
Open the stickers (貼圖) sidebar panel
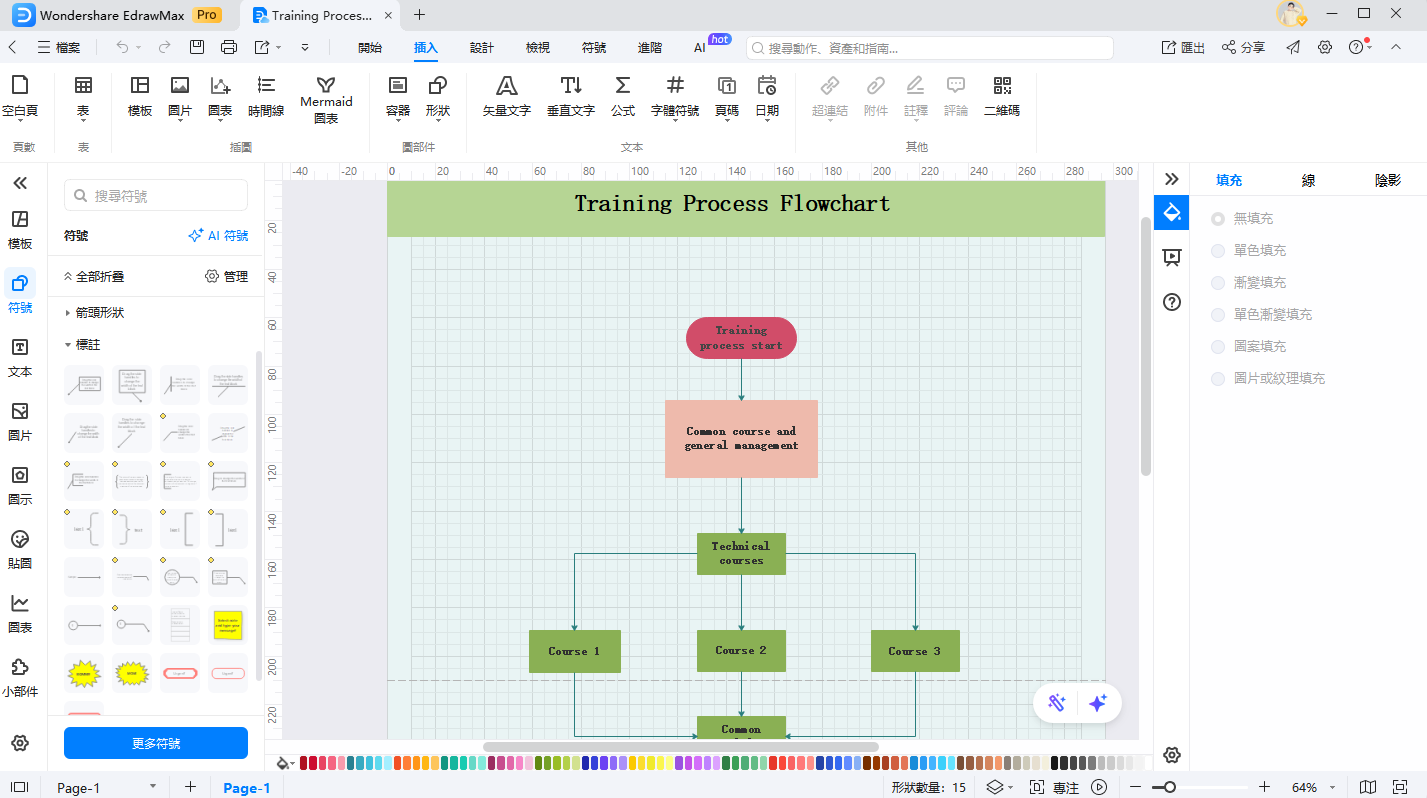tap(20, 549)
